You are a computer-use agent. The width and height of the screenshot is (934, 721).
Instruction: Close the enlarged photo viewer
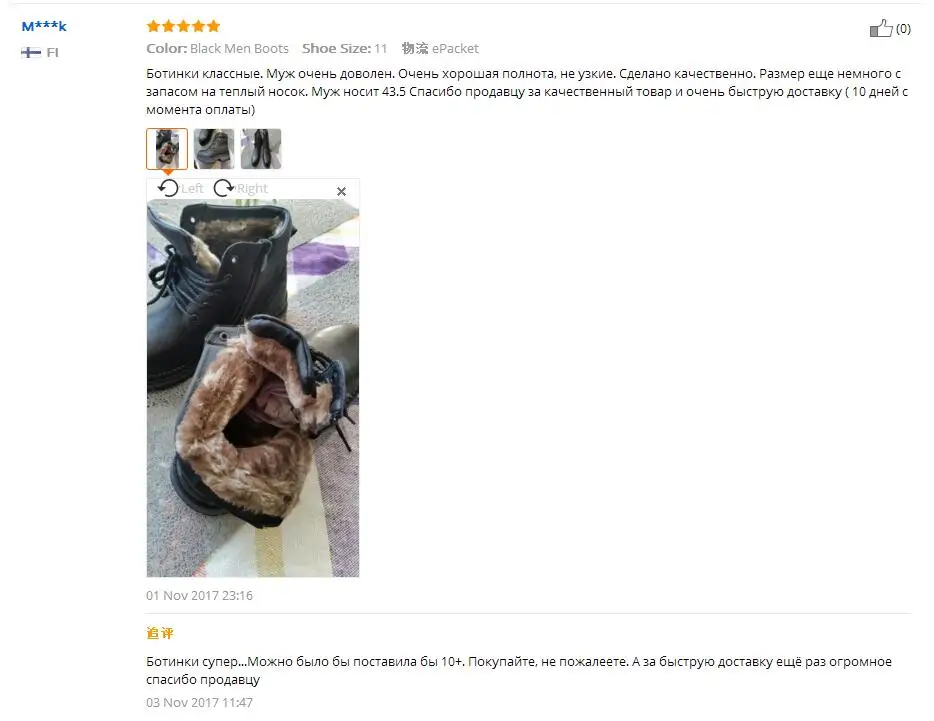[x=341, y=191]
